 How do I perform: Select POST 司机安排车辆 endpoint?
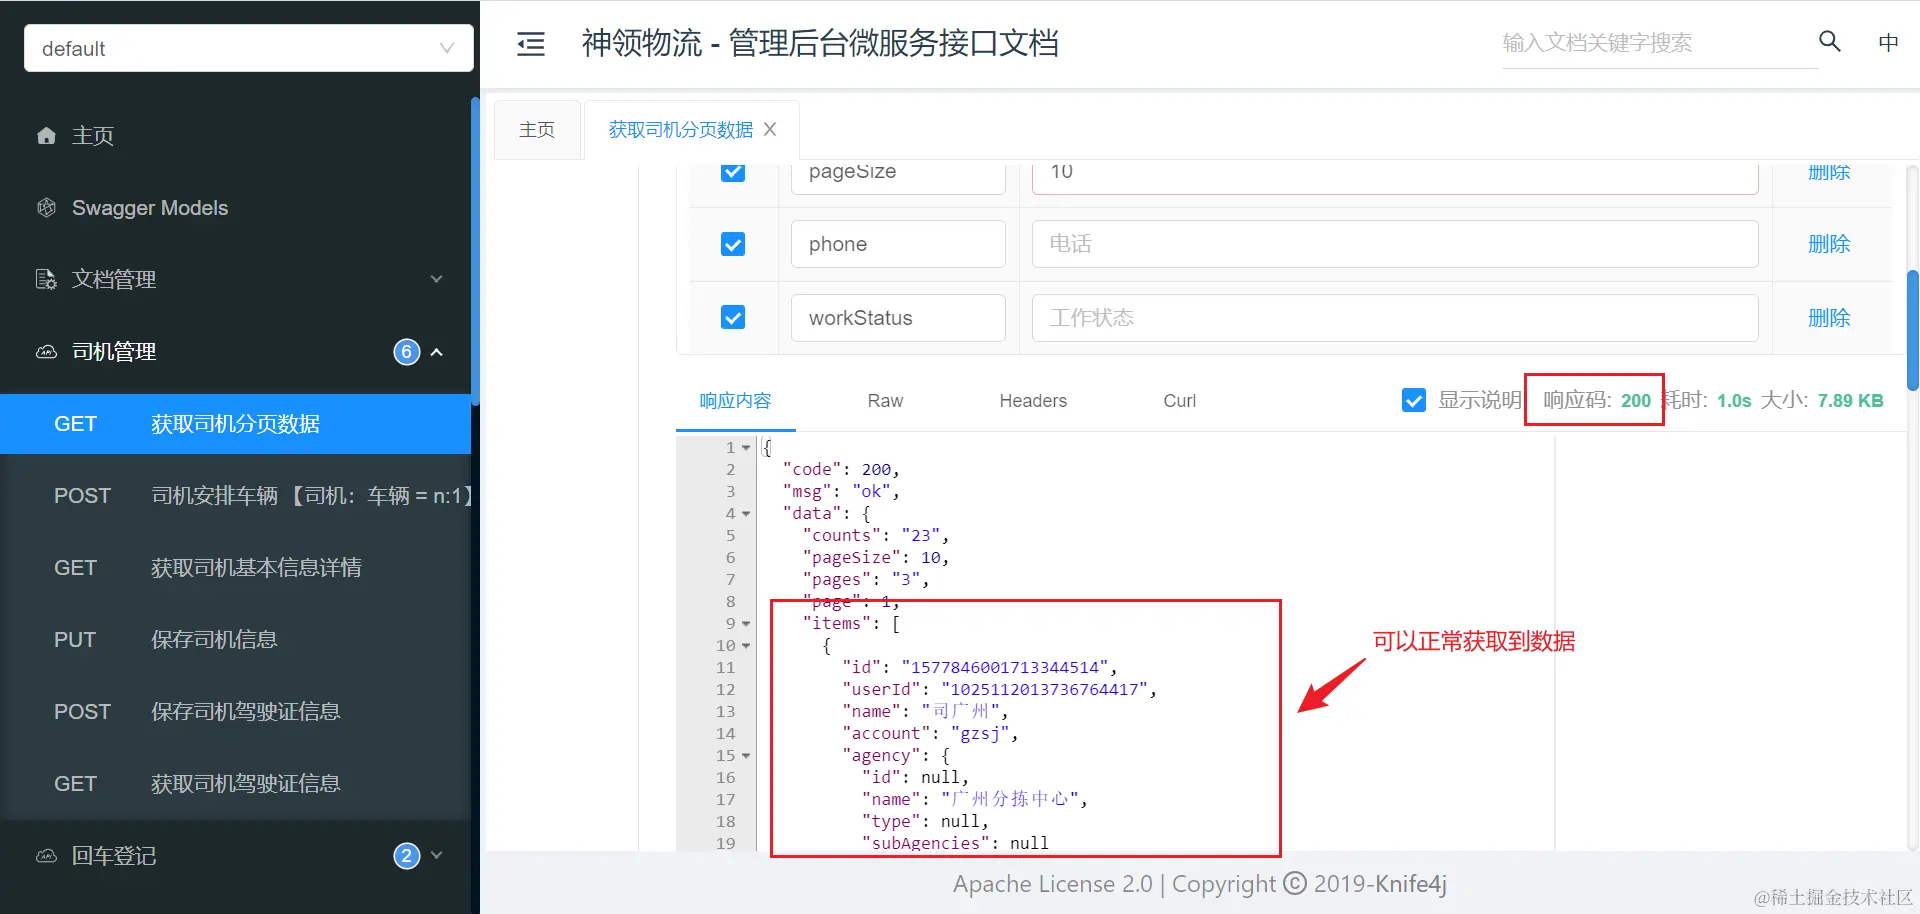click(x=236, y=496)
